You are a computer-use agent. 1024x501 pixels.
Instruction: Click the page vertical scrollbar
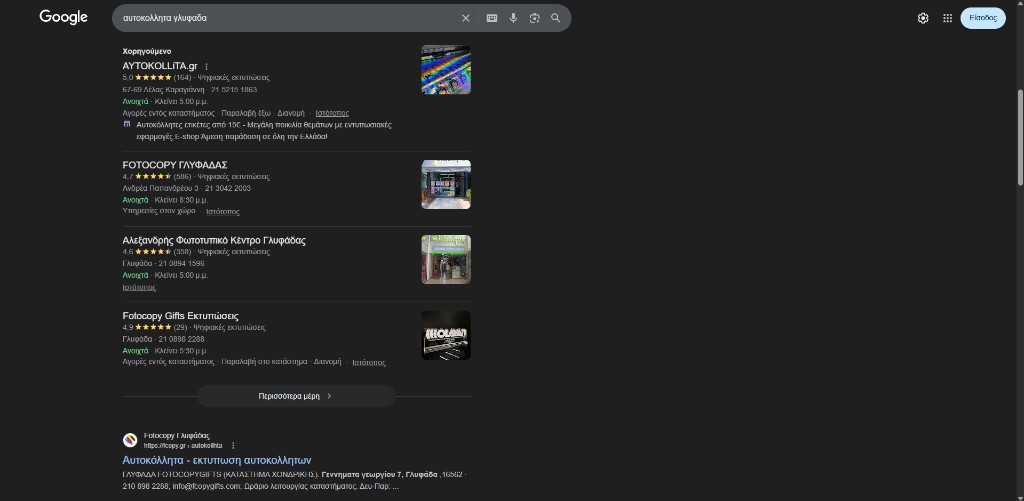[1020, 138]
